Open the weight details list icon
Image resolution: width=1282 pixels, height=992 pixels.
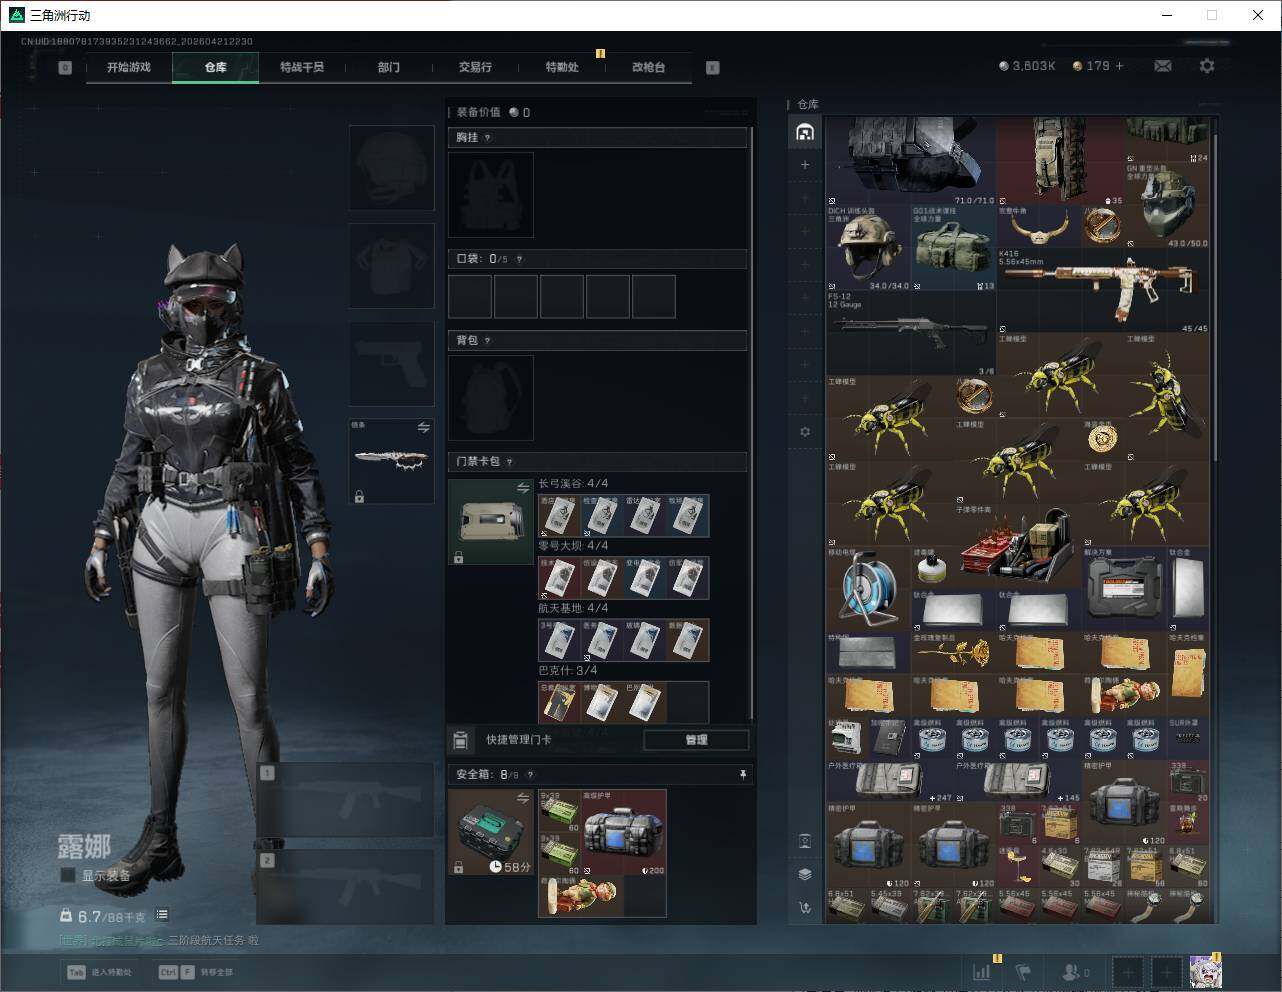(162, 915)
